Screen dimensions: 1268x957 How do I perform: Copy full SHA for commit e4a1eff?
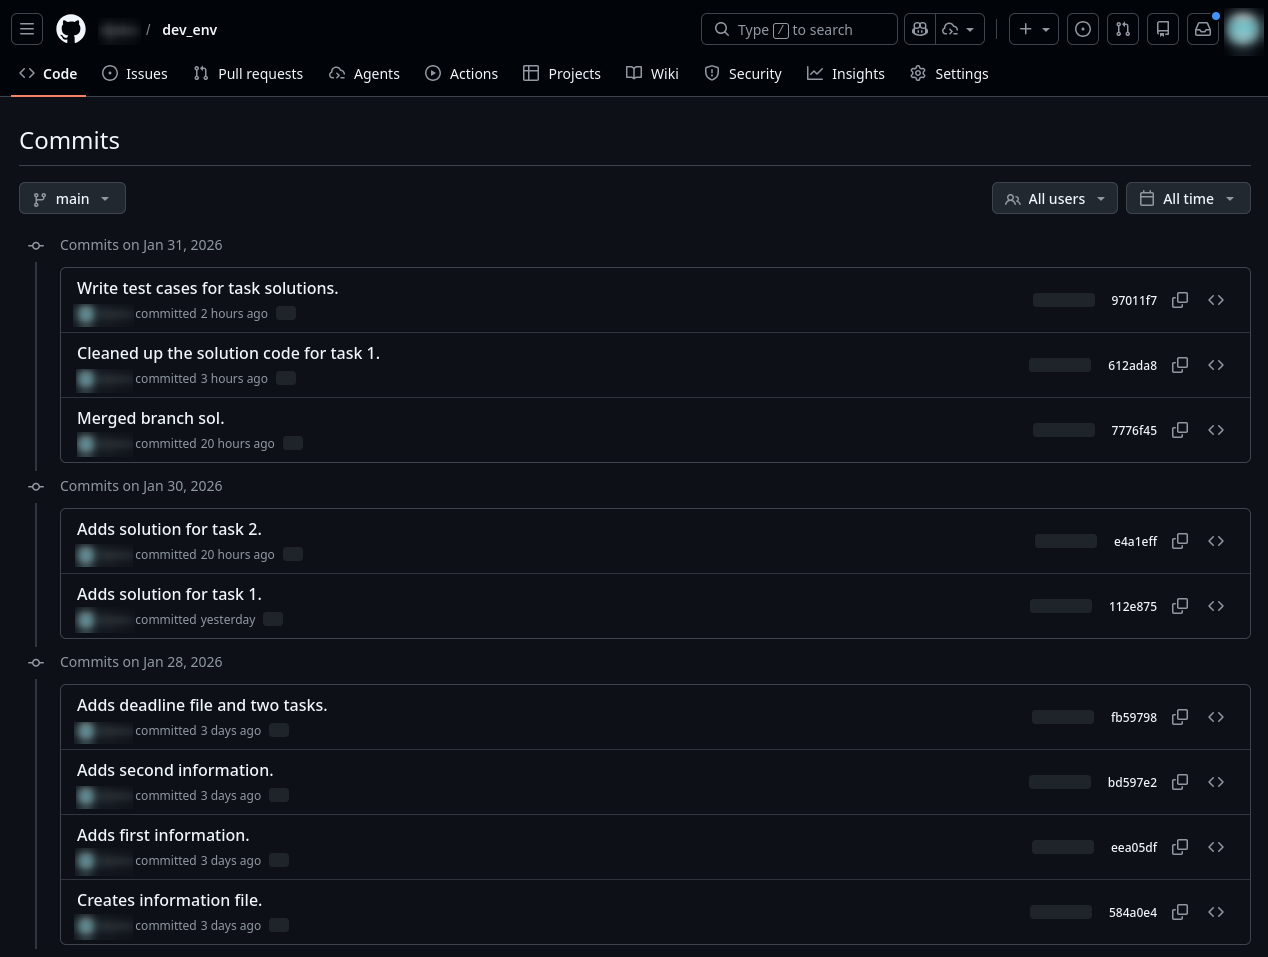(x=1180, y=541)
